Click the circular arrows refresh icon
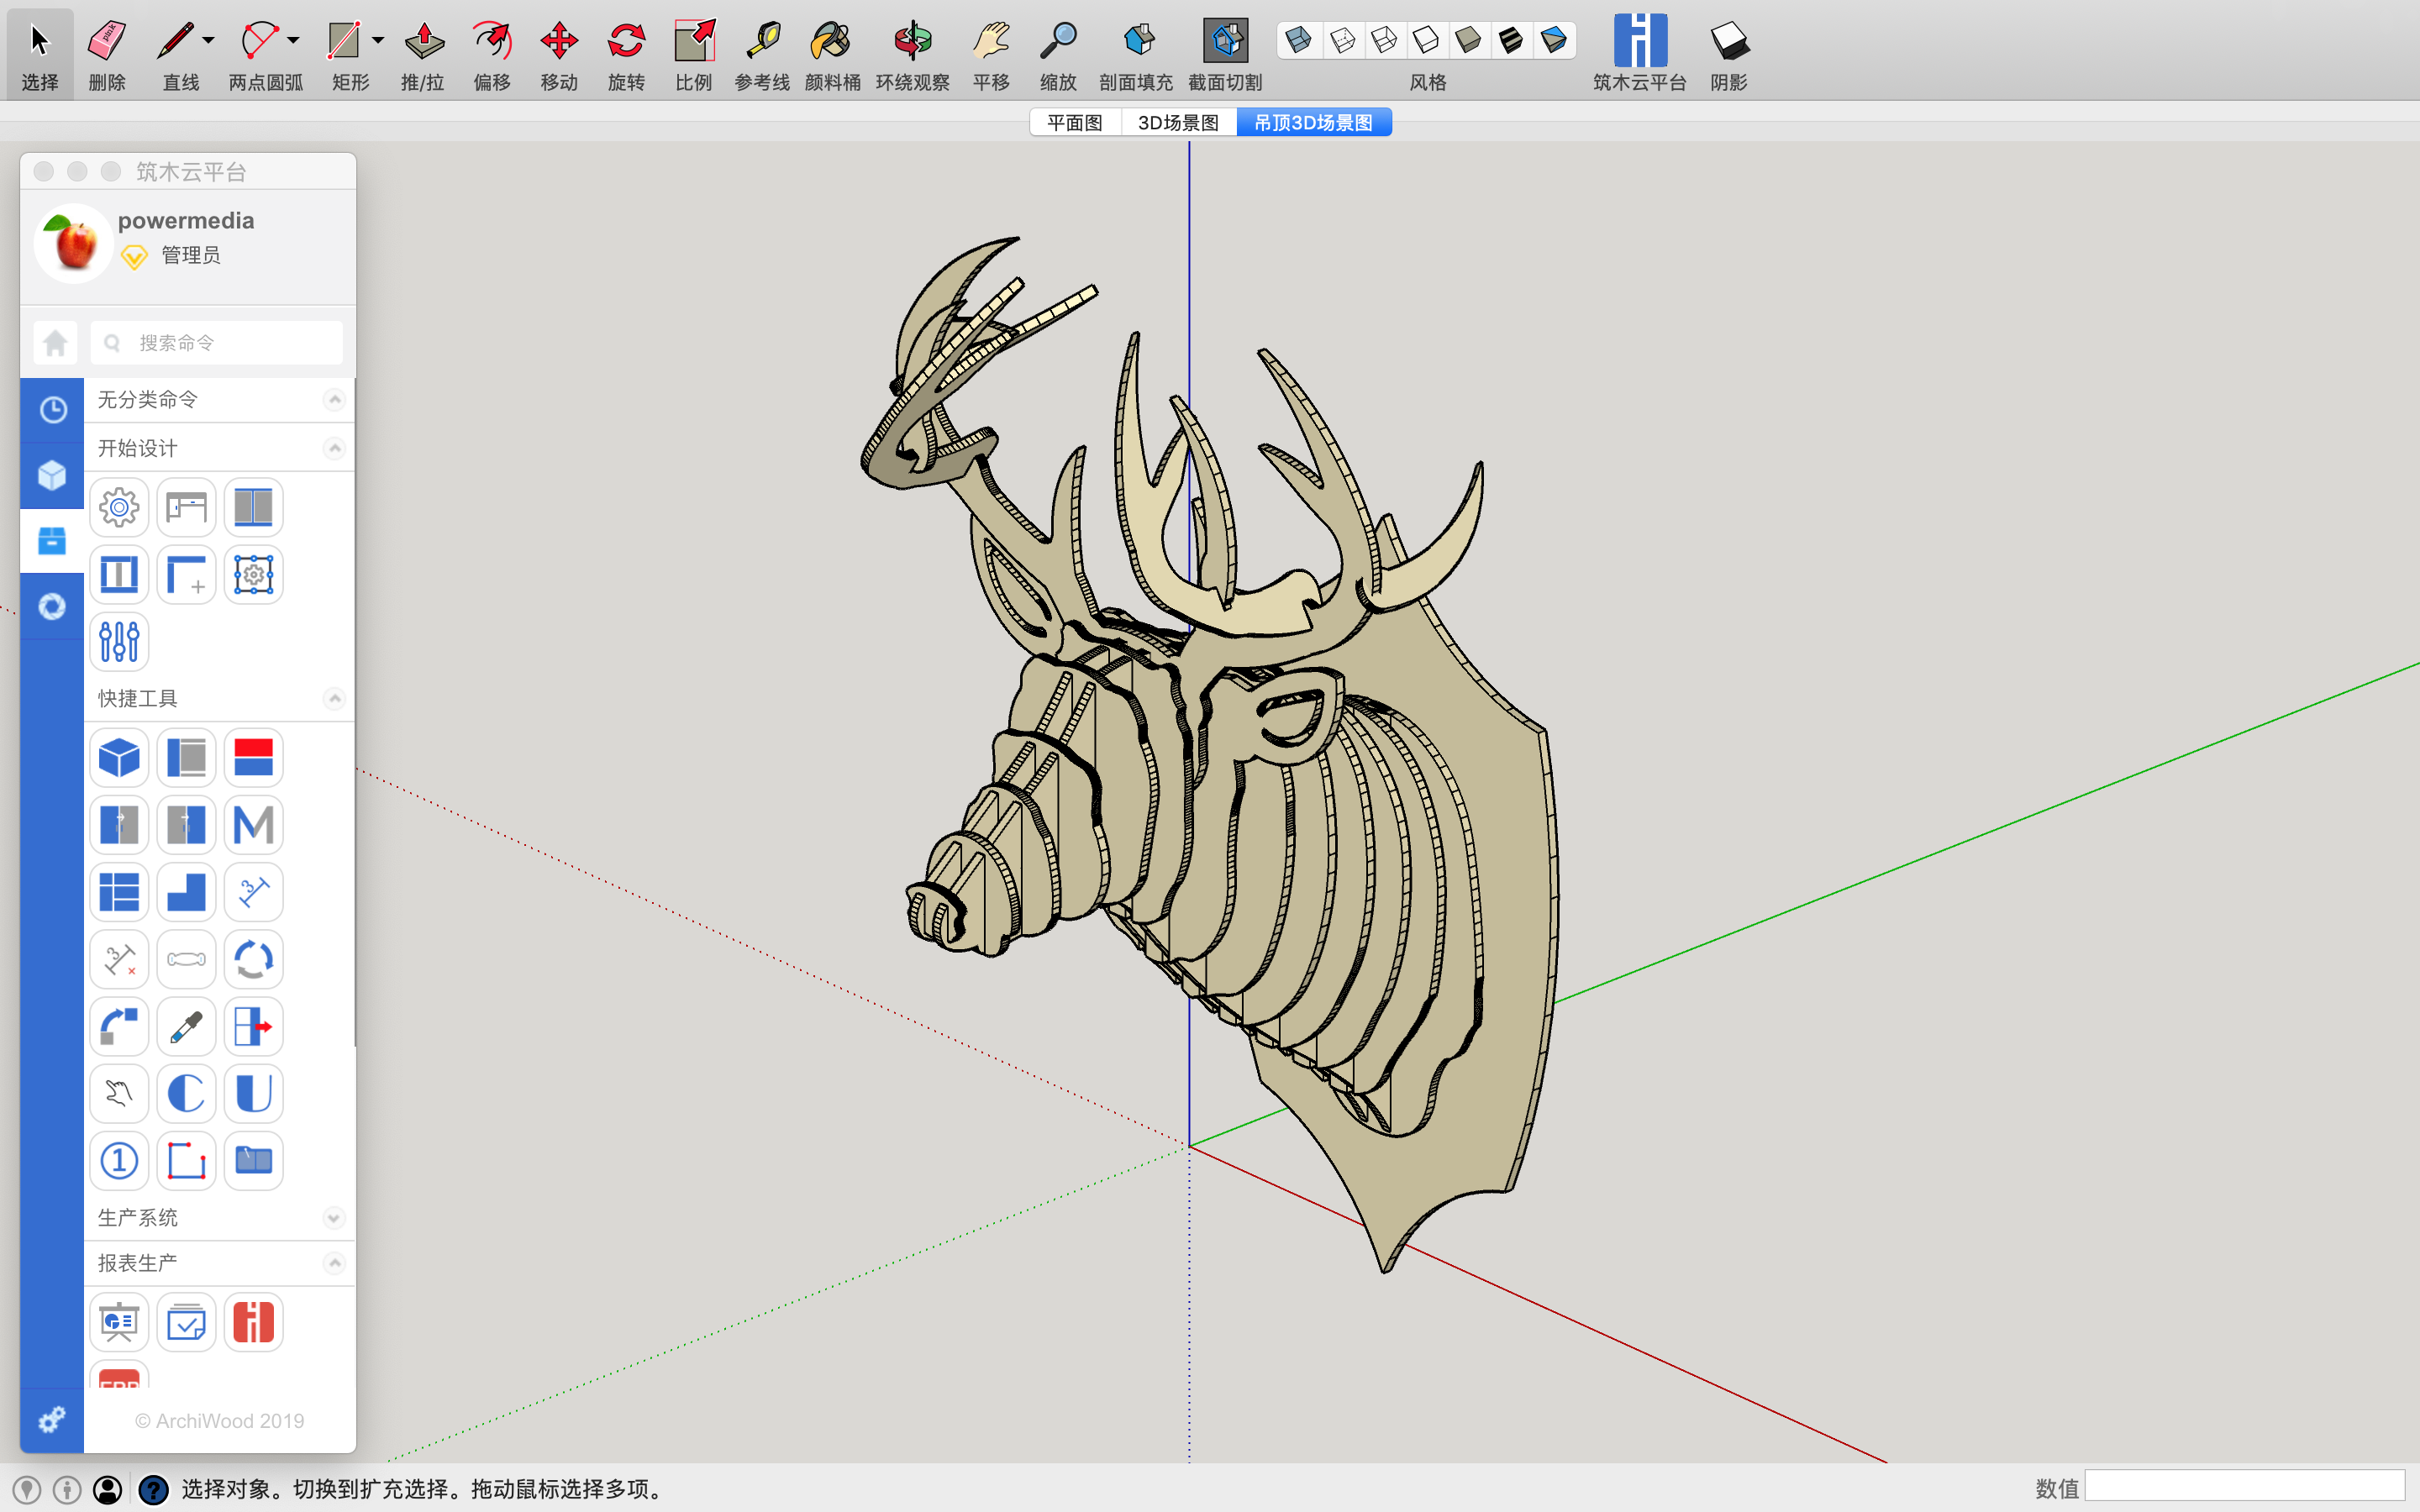The width and height of the screenshot is (2420, 1512). point(253,960)
